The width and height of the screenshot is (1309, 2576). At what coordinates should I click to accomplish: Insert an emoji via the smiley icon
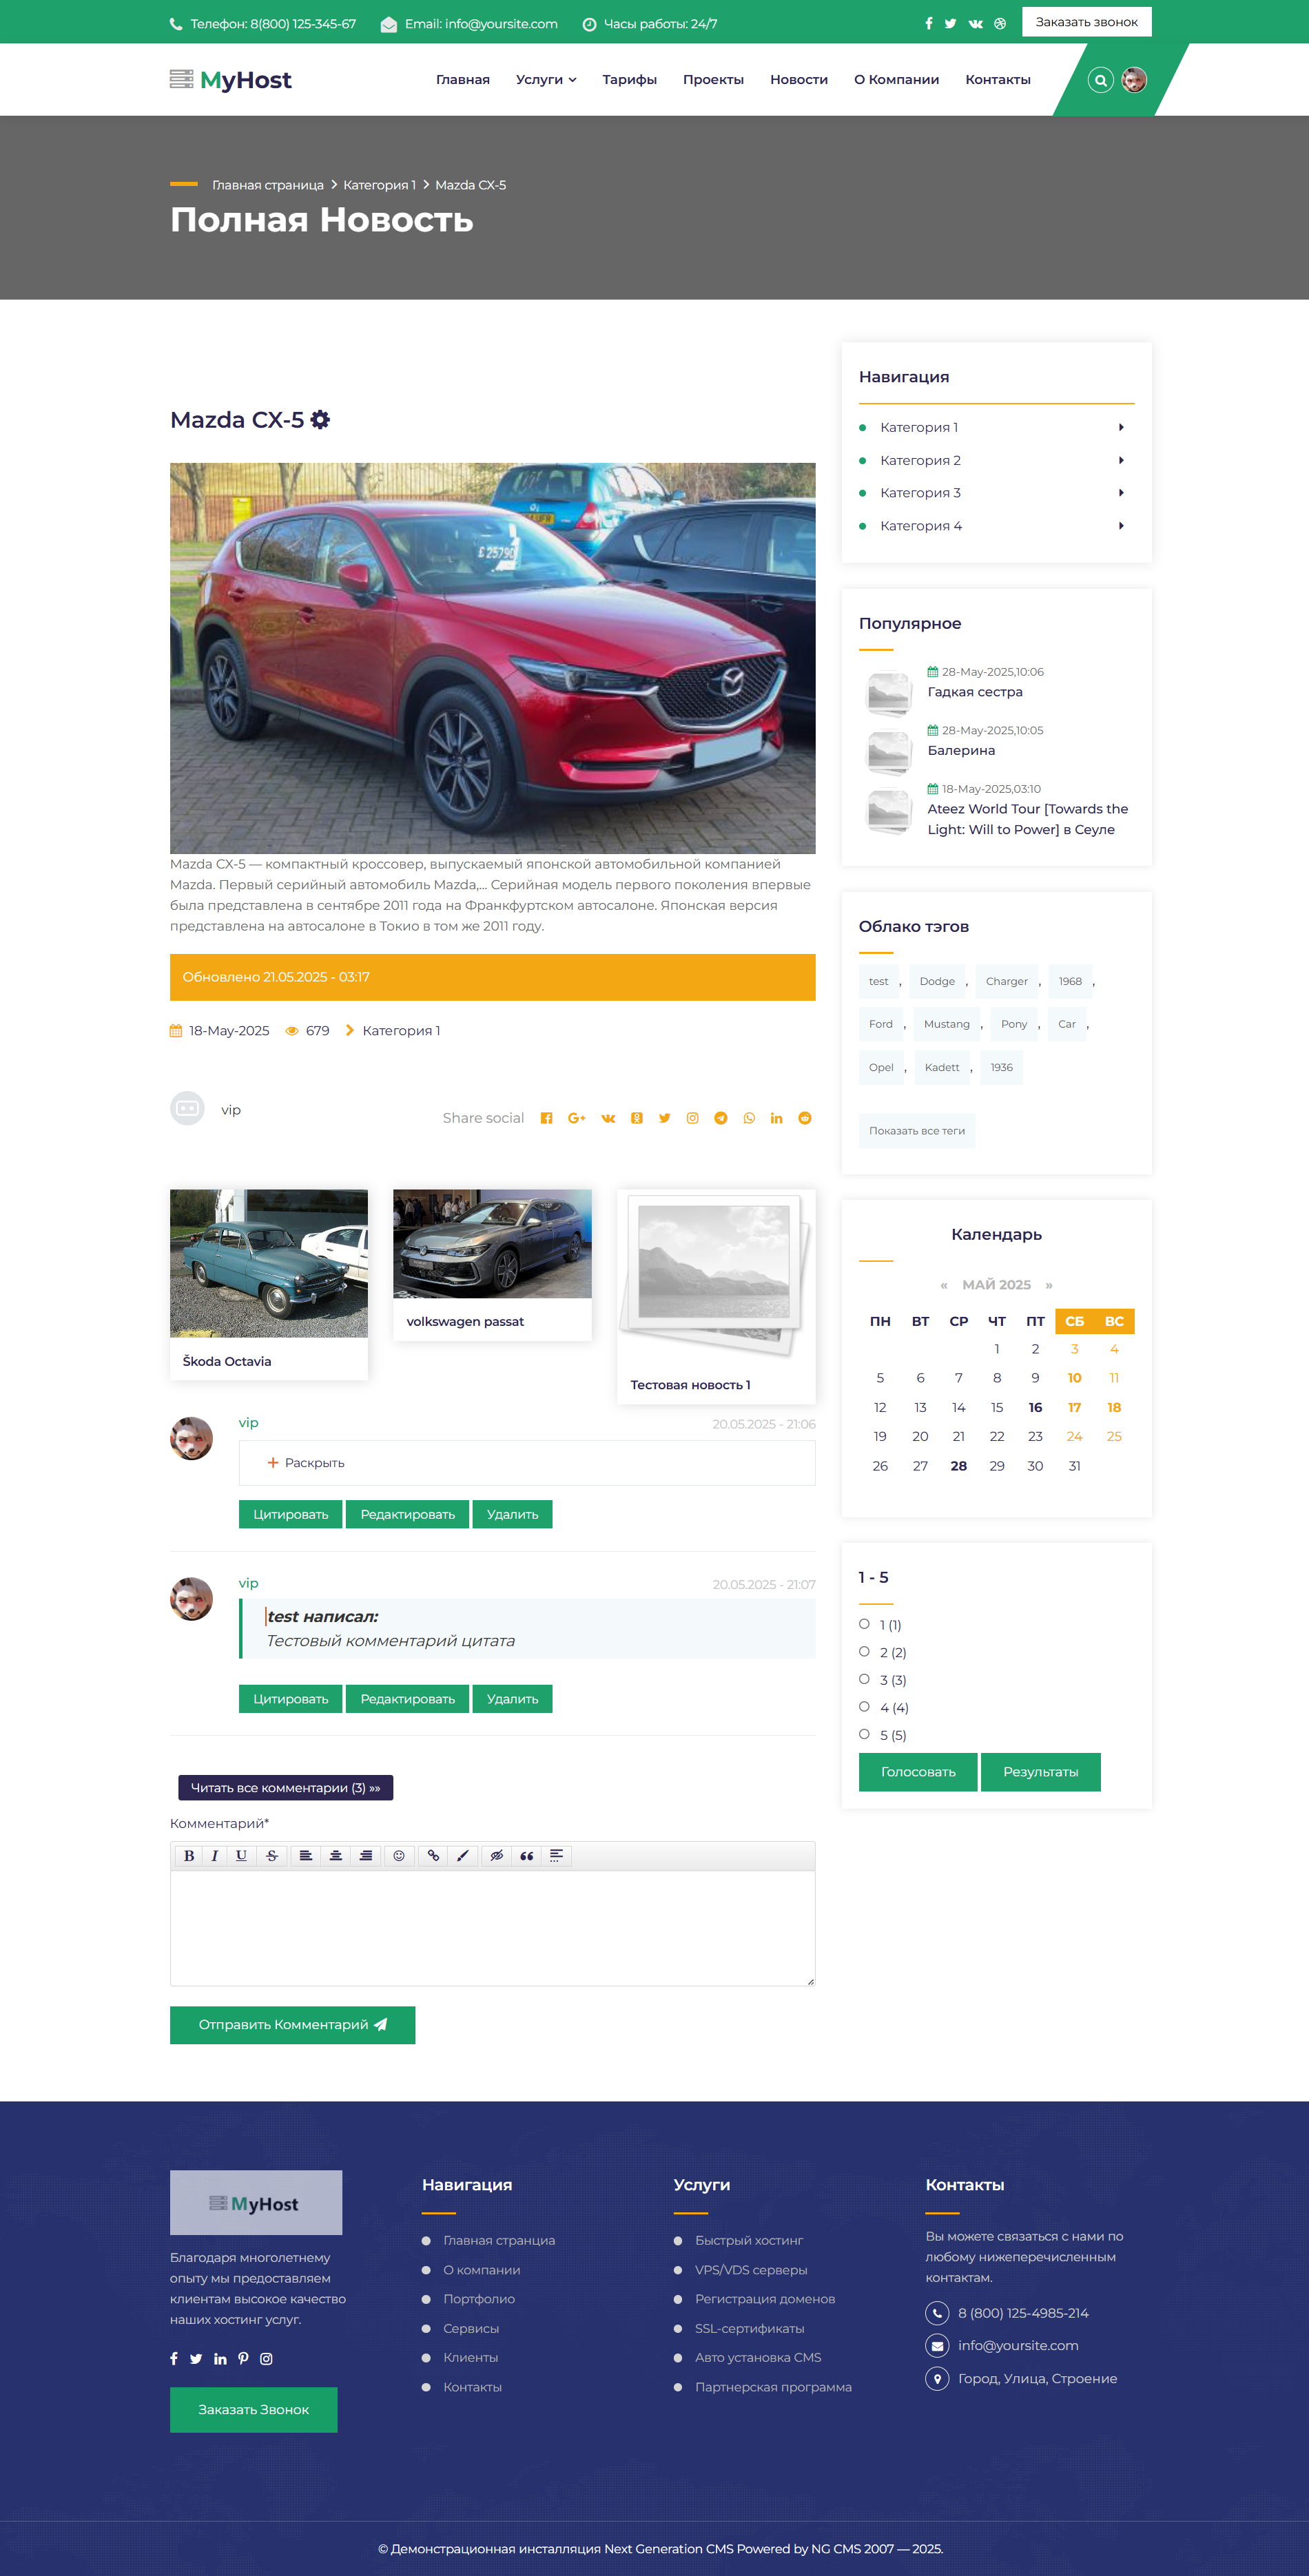399,1856
